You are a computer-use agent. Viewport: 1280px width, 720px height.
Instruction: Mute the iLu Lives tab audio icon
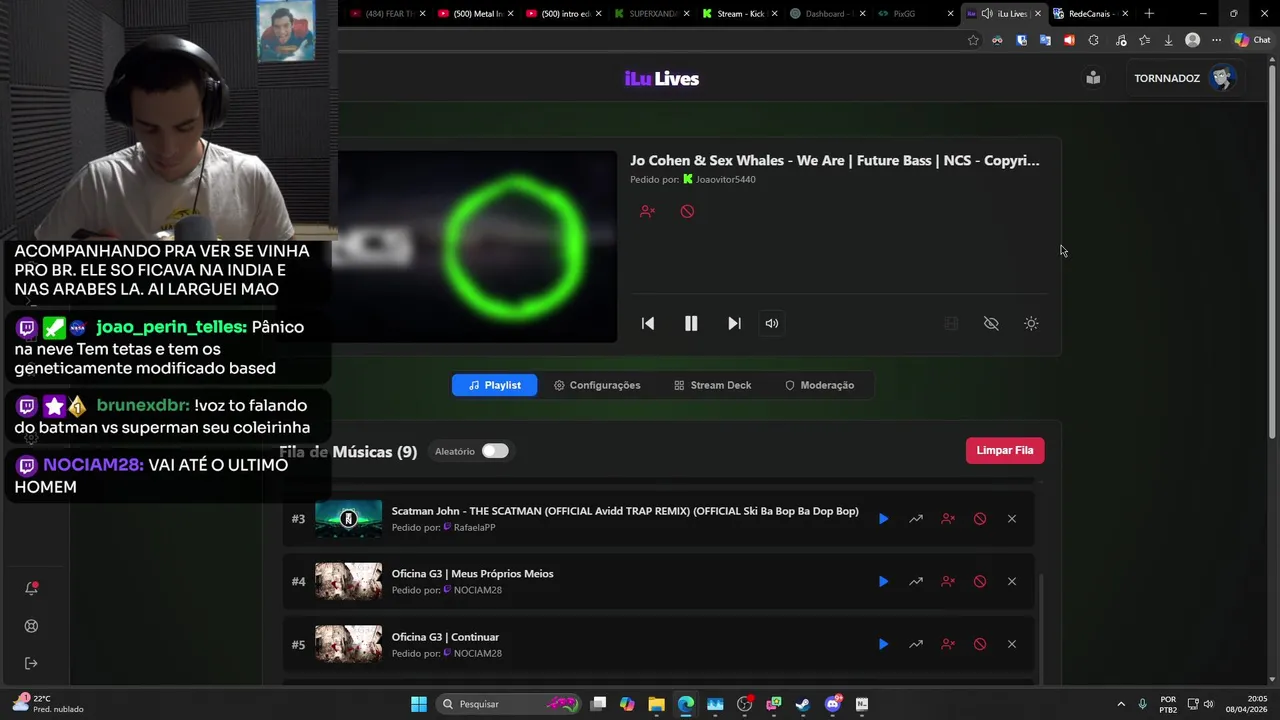point(987,14)
